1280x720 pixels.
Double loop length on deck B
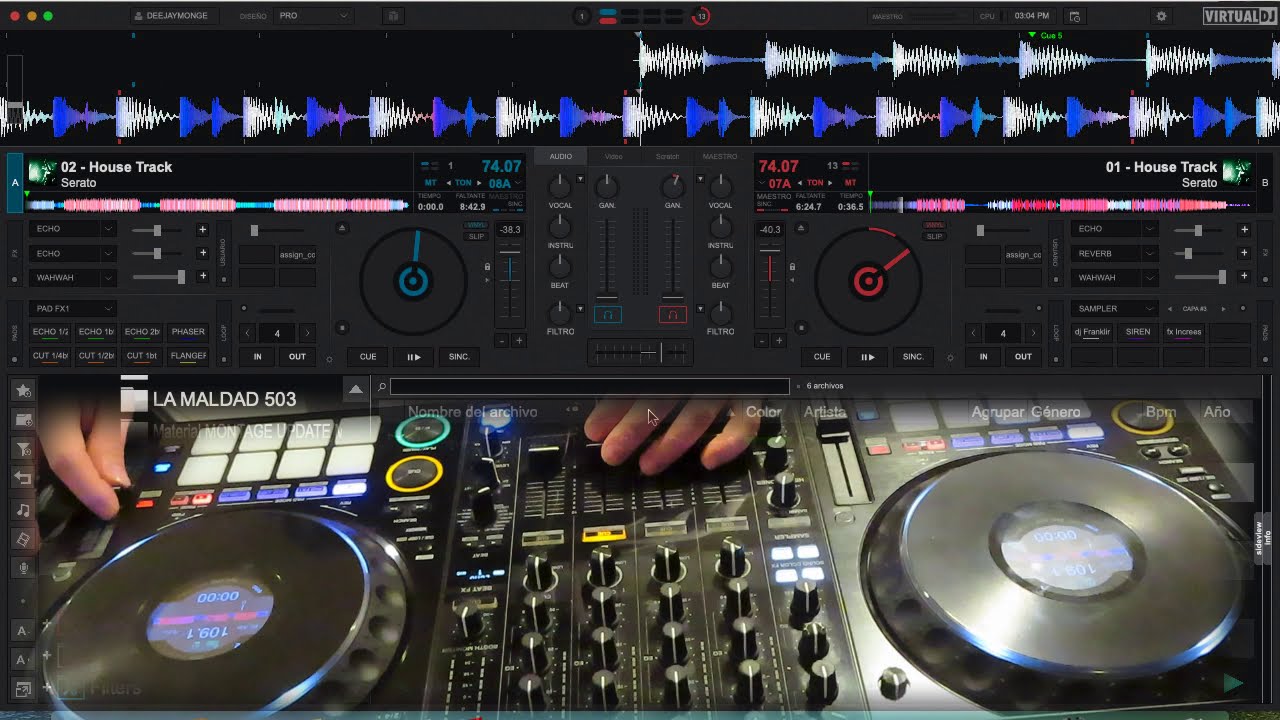coord(1032,333)
